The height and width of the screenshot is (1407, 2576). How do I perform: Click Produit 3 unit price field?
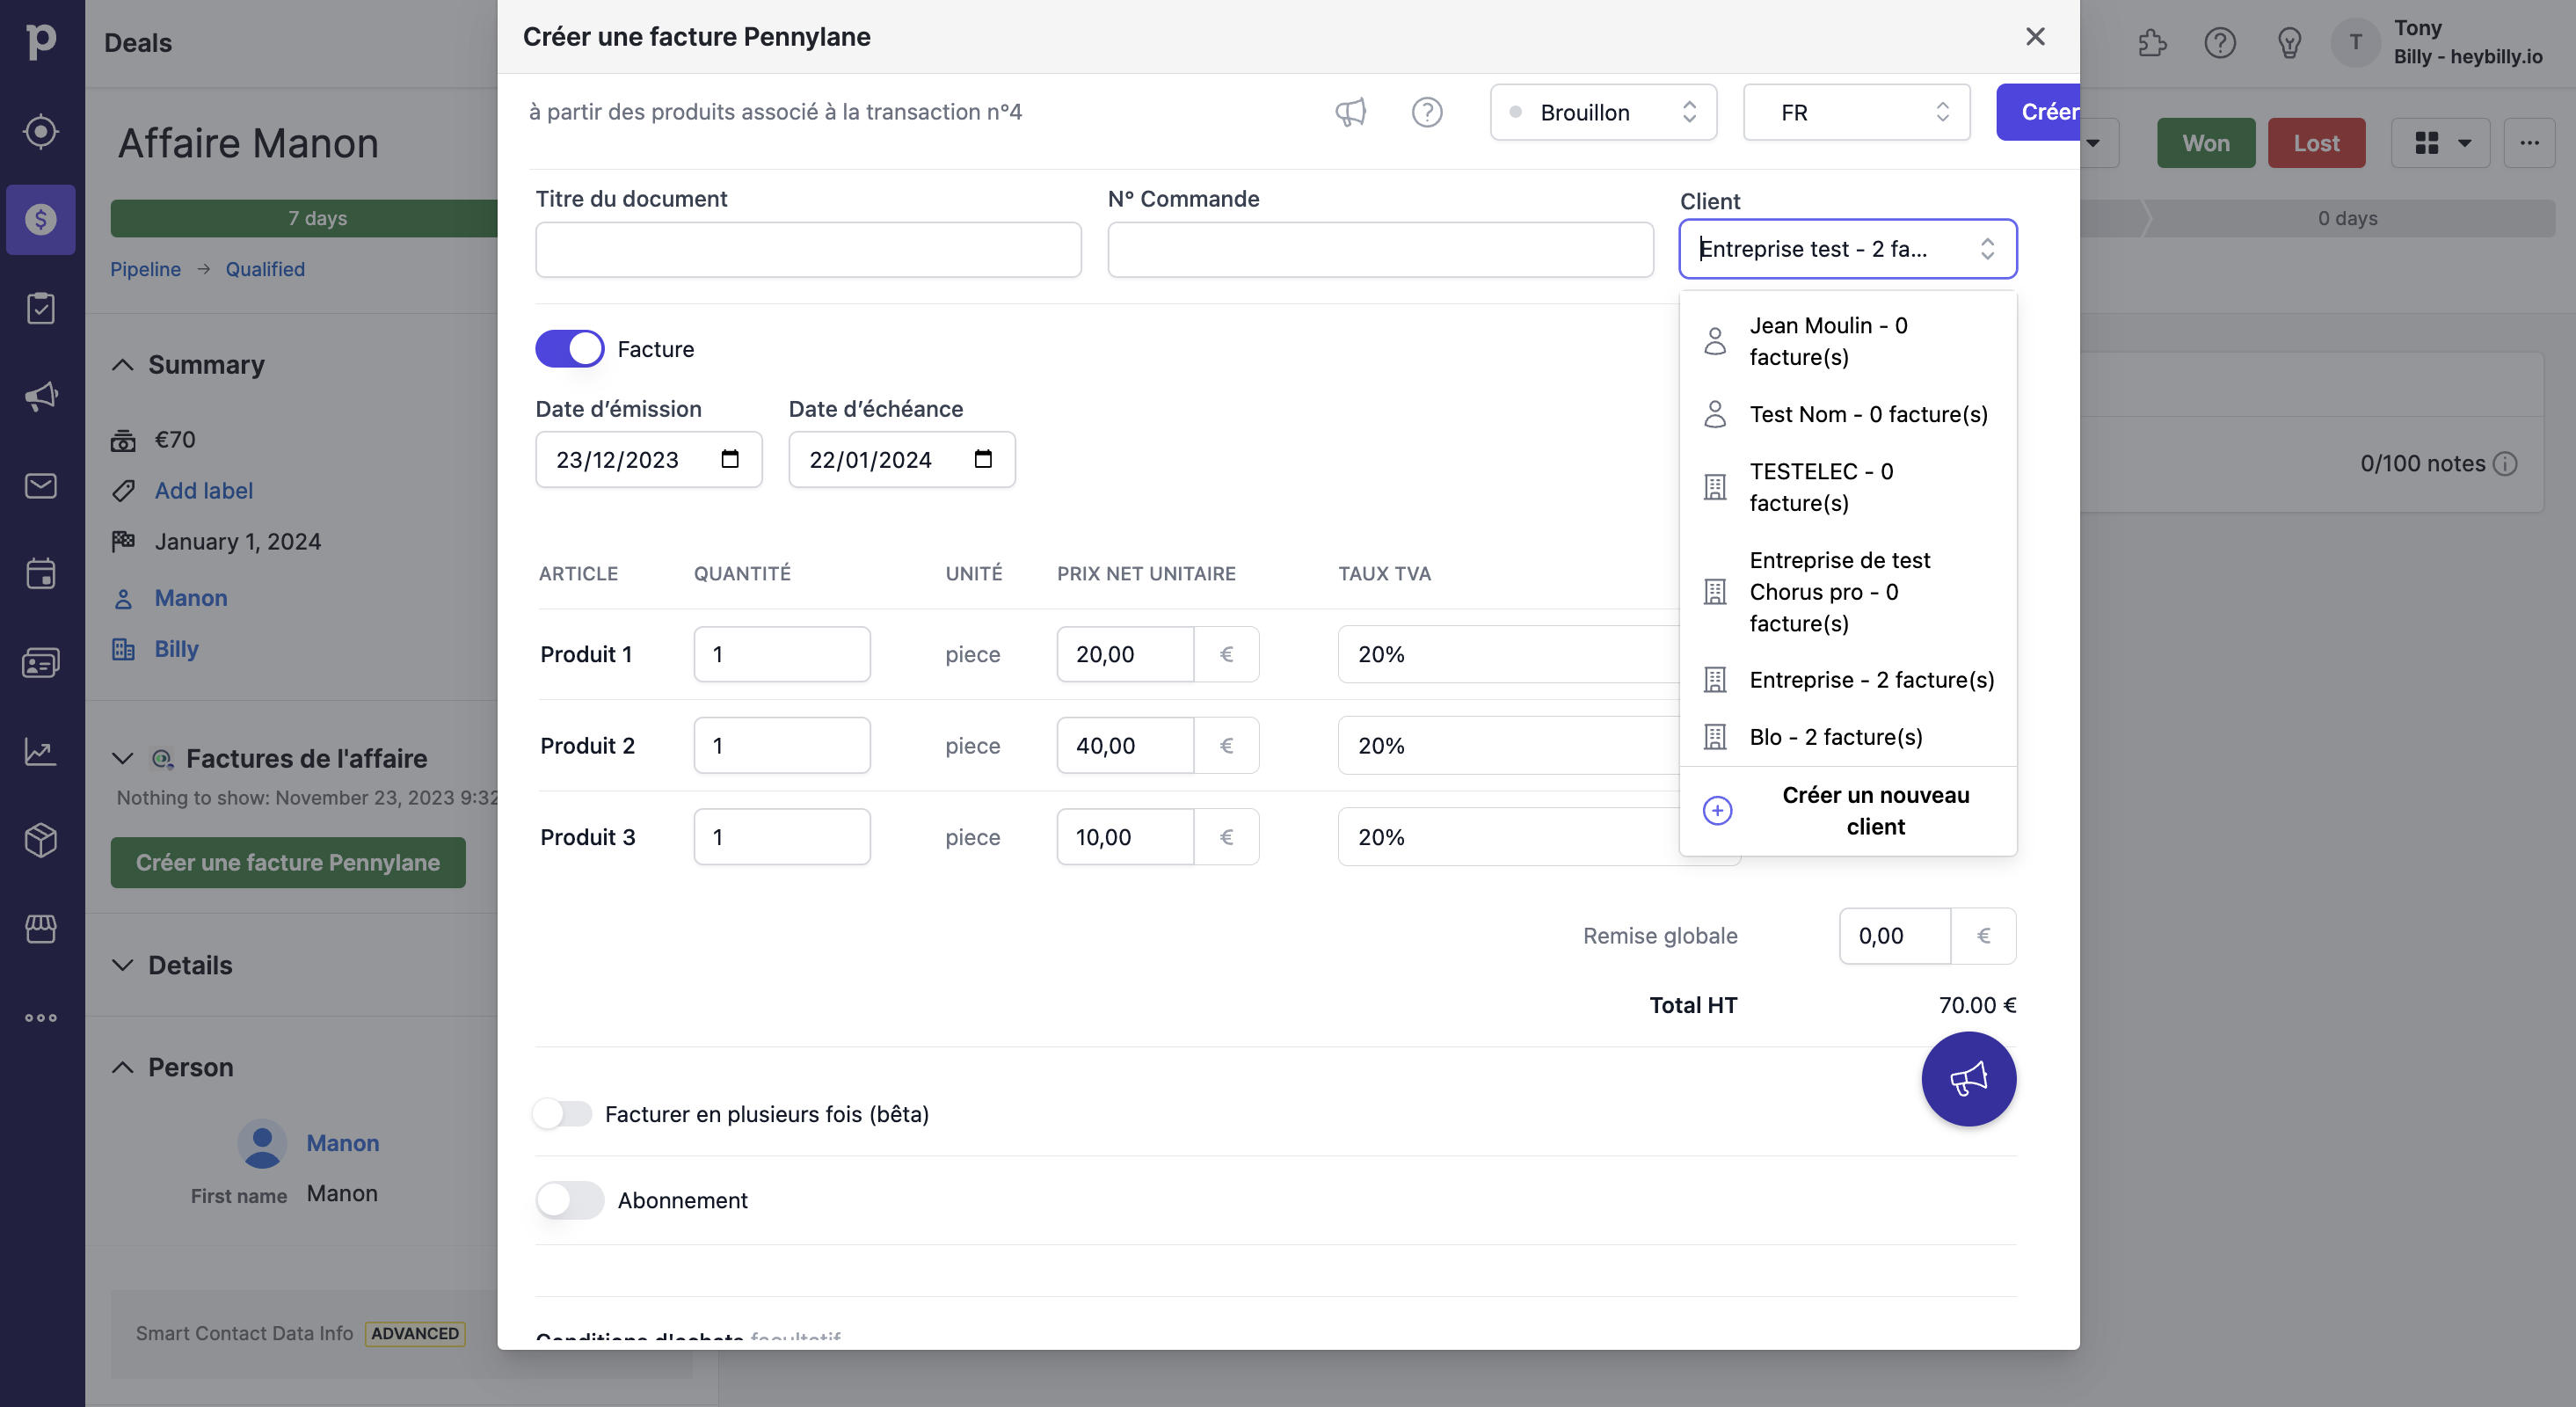pyautogui.click(x=1125, y=837)
